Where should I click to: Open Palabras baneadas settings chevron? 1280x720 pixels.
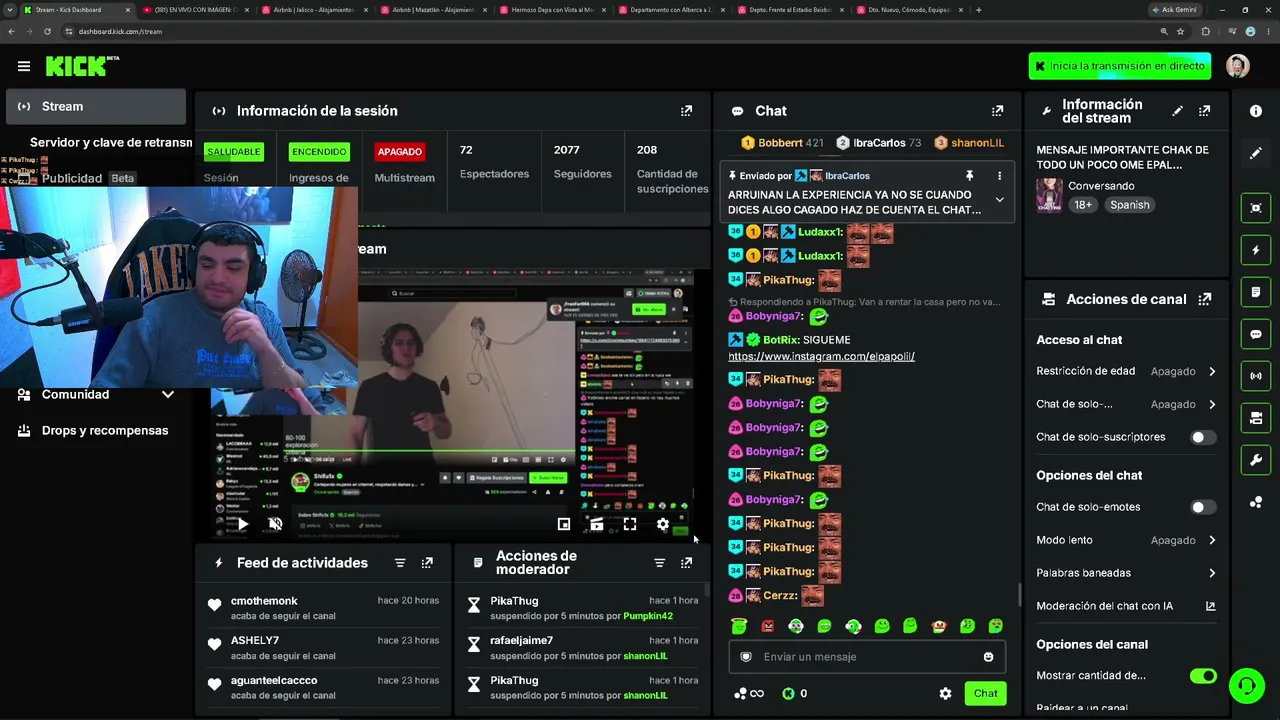1212,573
